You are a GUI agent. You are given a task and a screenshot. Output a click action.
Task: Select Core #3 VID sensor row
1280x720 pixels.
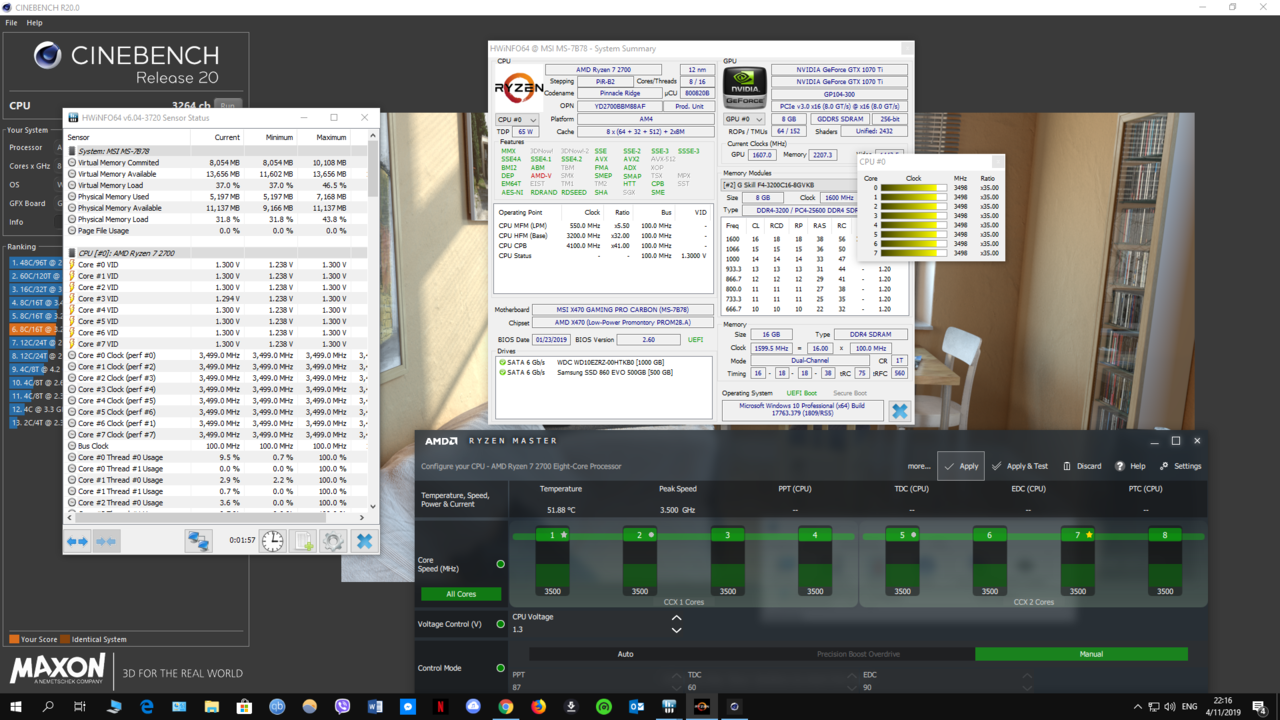[x=216, y=298]
